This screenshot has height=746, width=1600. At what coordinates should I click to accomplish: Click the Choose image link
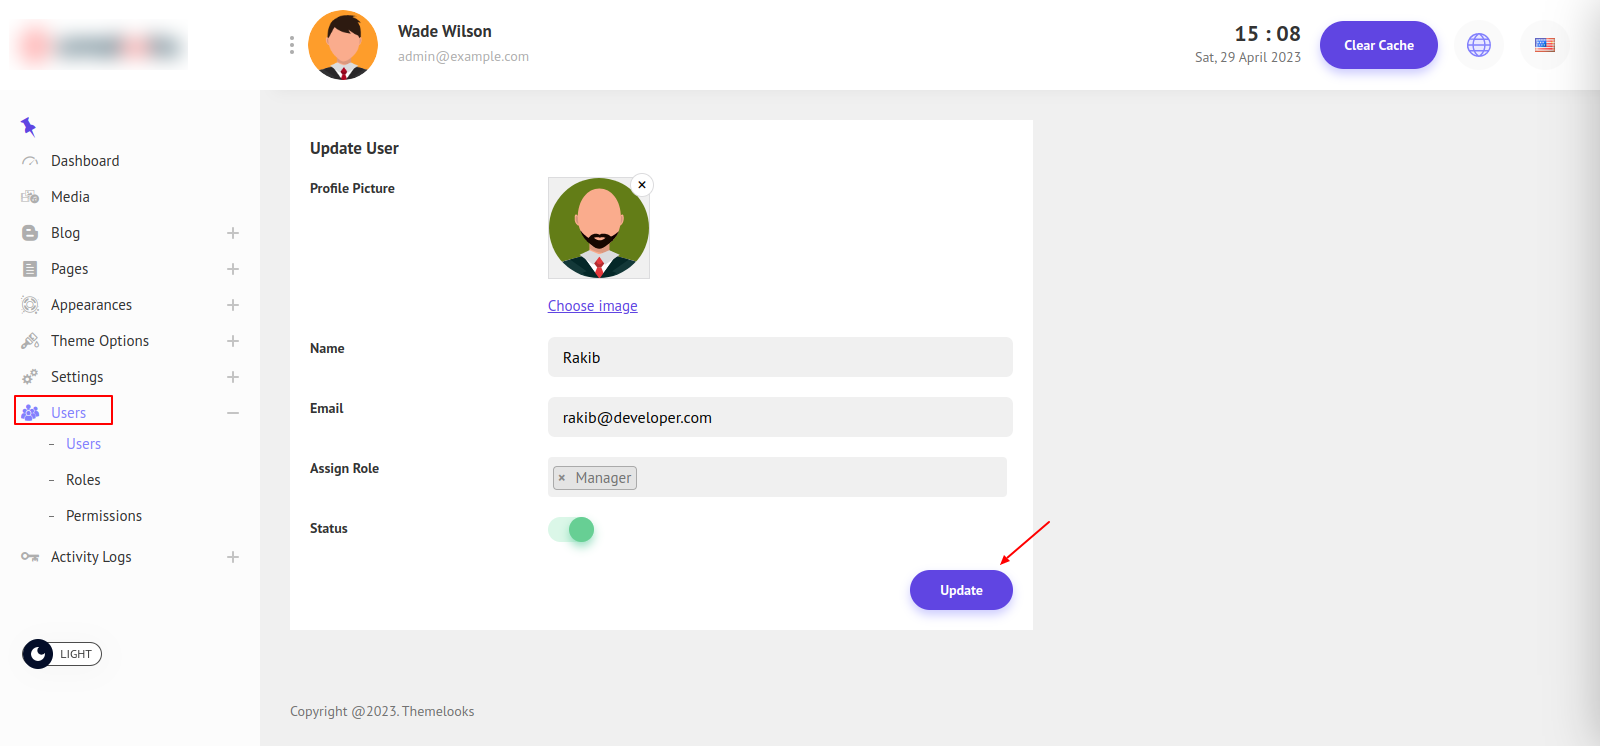[592, 306]
